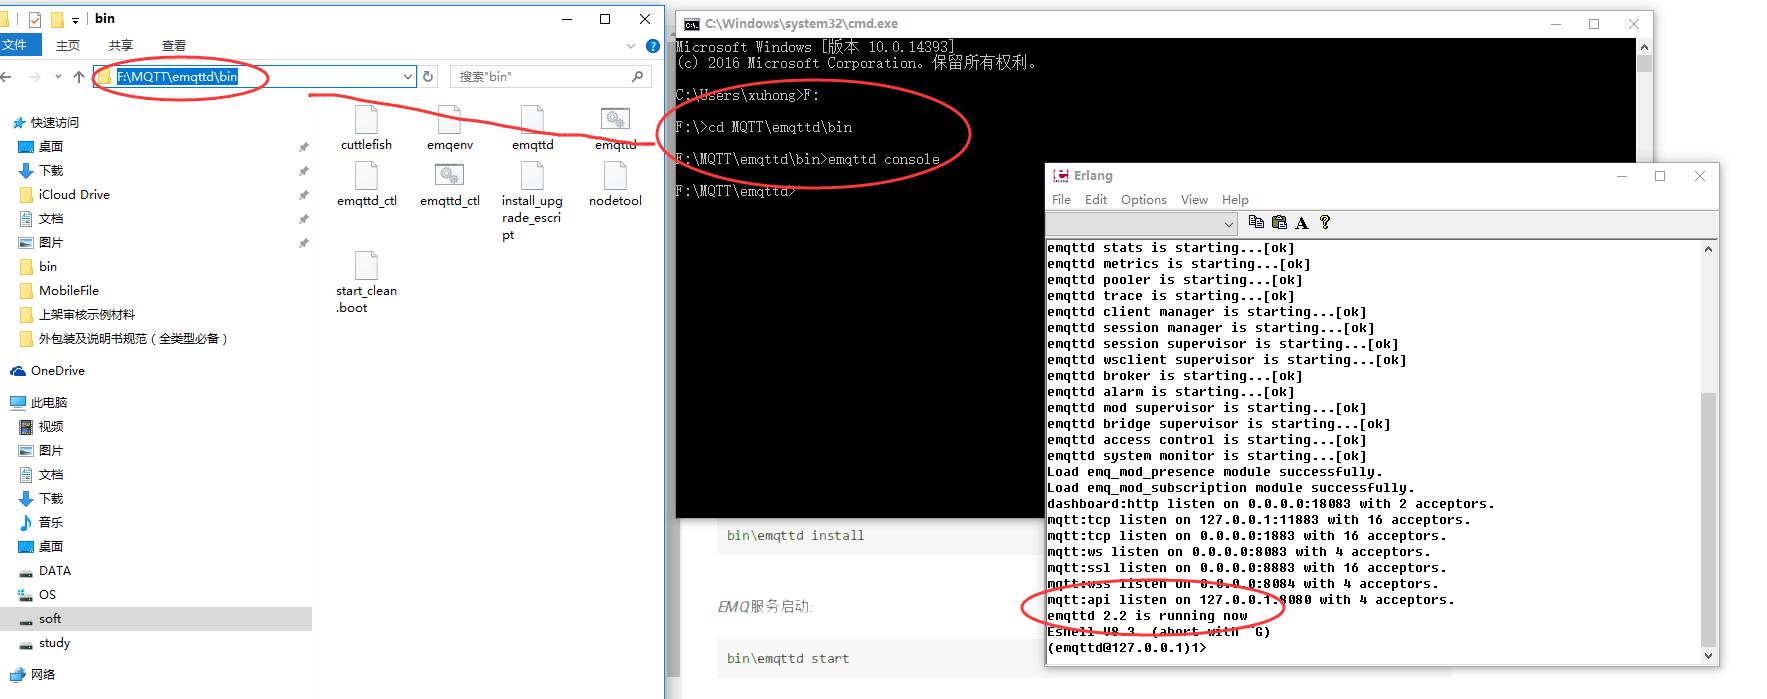Minimize the cmd.exe window
The width and height of the screenshot is (1767, 699).
(1556, 23)
